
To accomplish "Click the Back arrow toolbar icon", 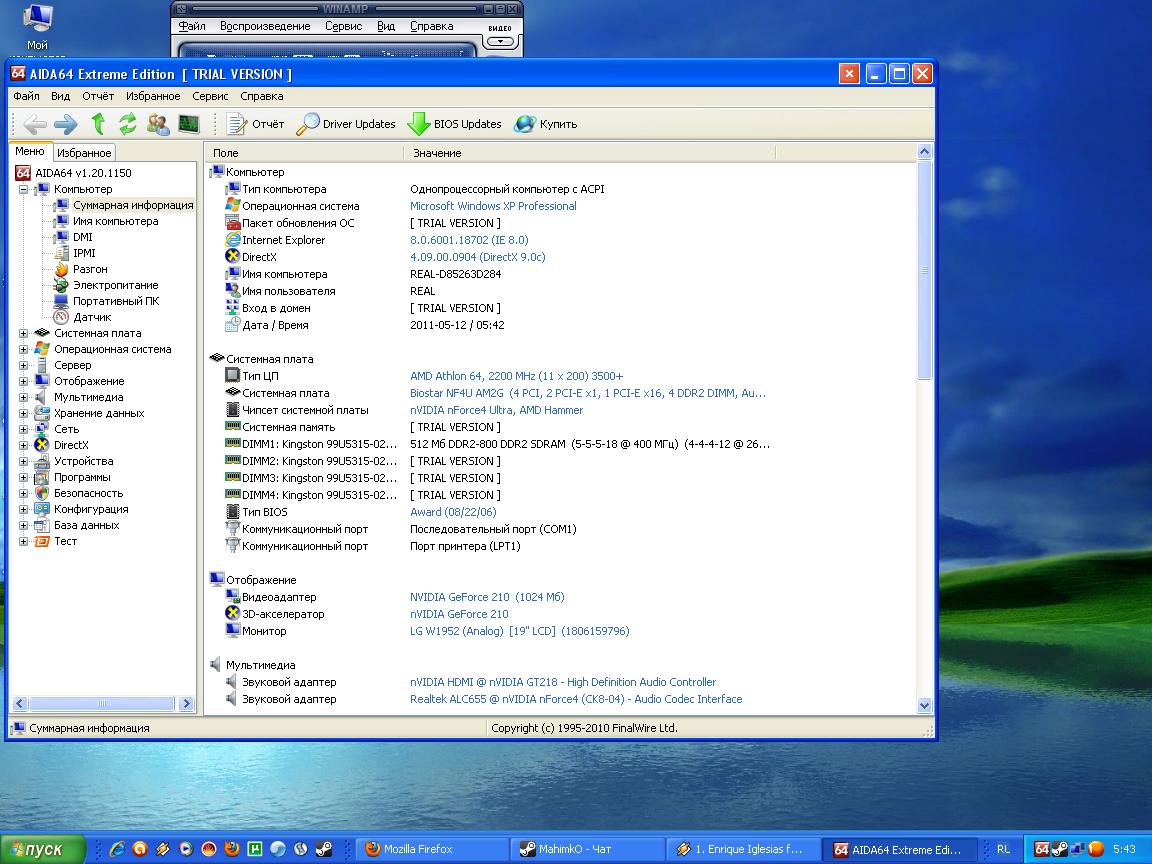I will coord(35,124).
